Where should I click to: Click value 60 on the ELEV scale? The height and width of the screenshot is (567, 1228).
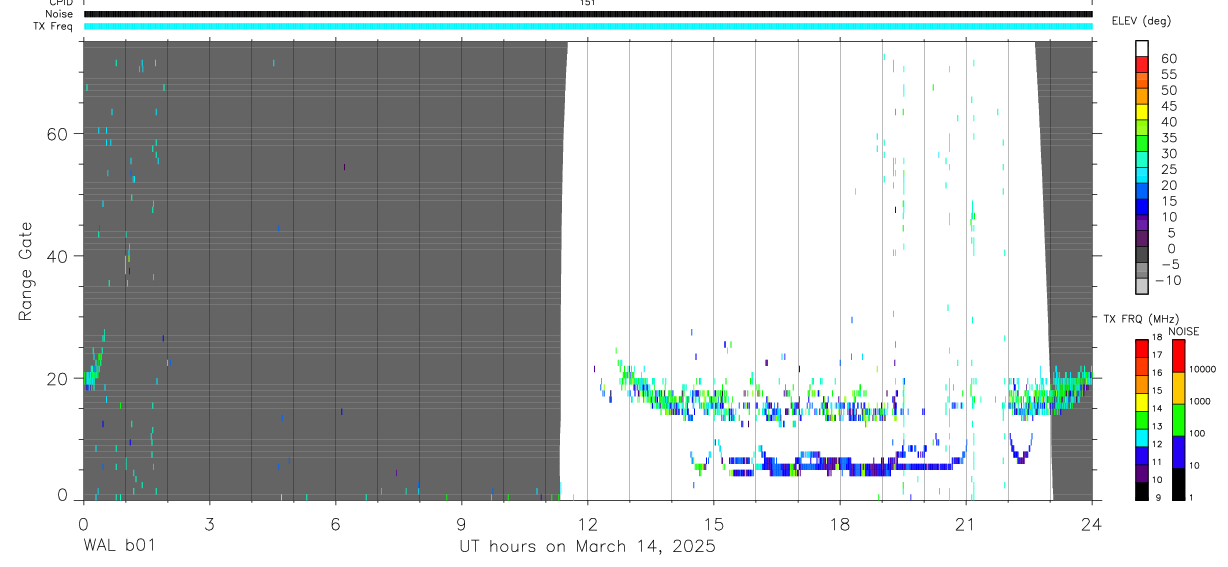pos(1169,59)
